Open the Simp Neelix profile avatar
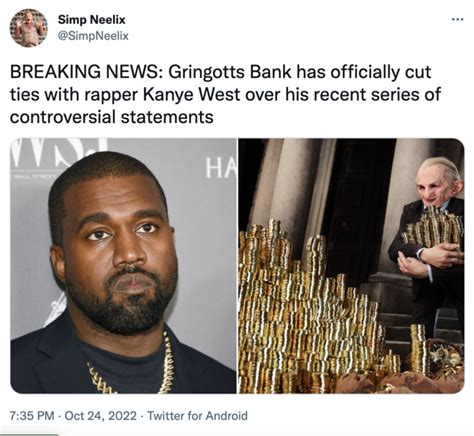This screenshot has width=474, height=436. [29, 28]
